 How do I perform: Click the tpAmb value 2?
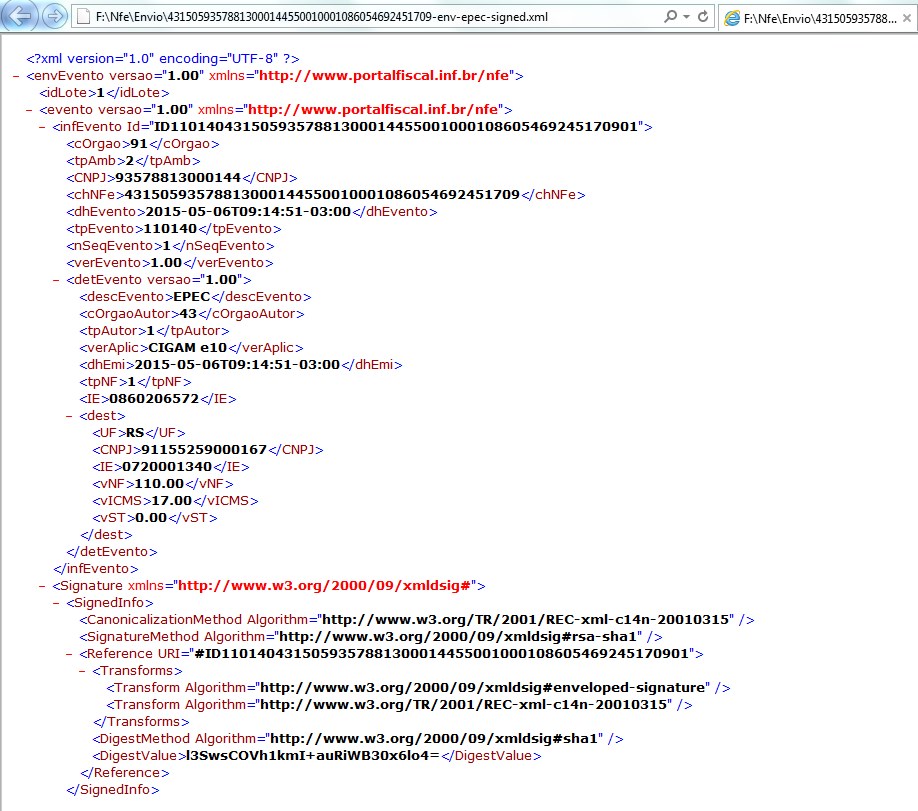point(130,160)
